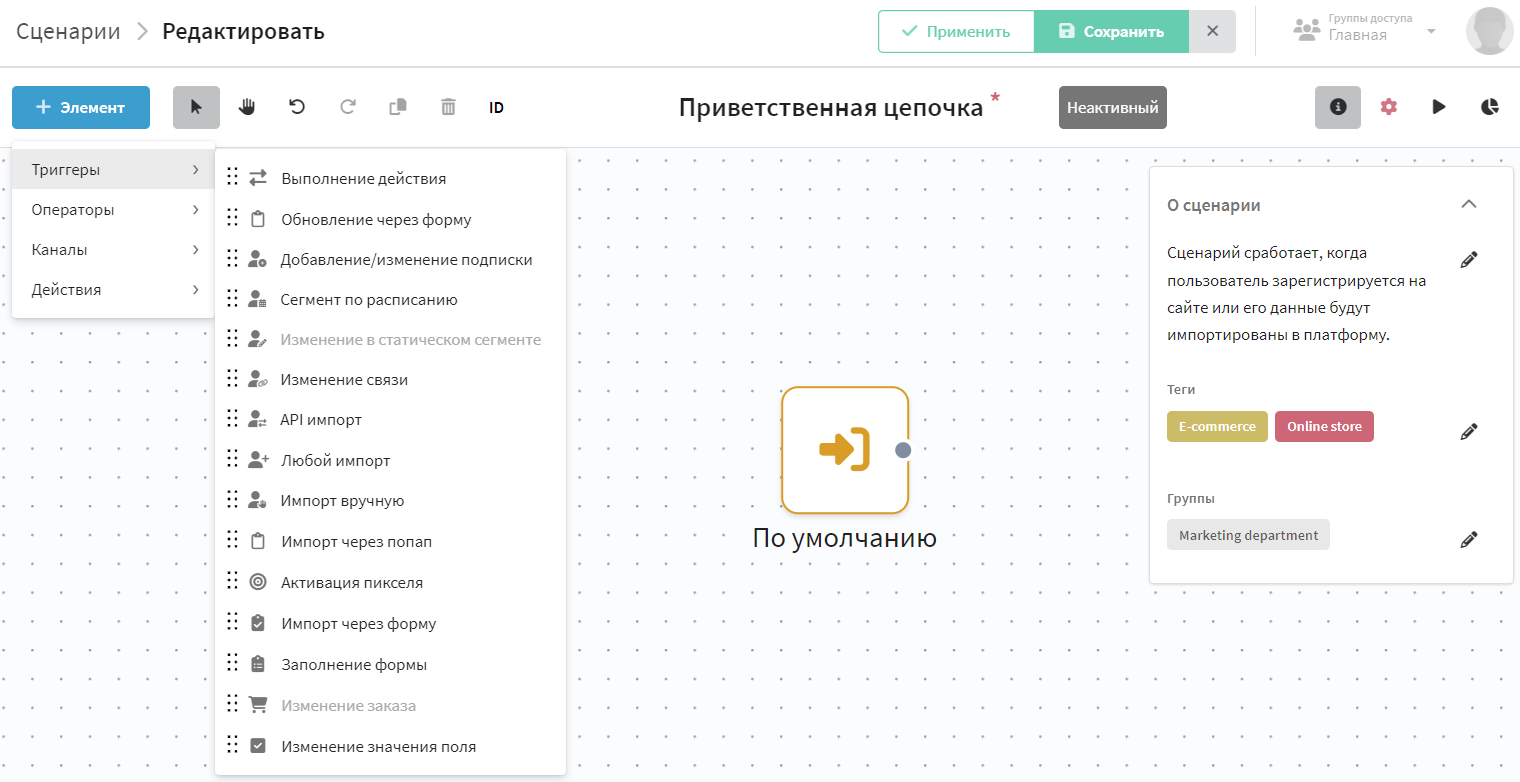Click the node's output connector dot

(x=903, y=450)
